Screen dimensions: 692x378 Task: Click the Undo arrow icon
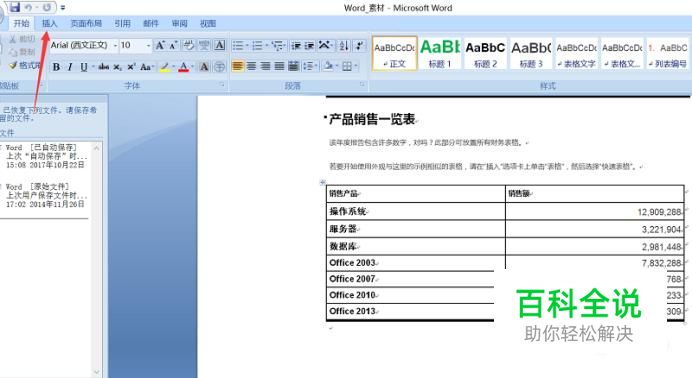tap(28, 7)
